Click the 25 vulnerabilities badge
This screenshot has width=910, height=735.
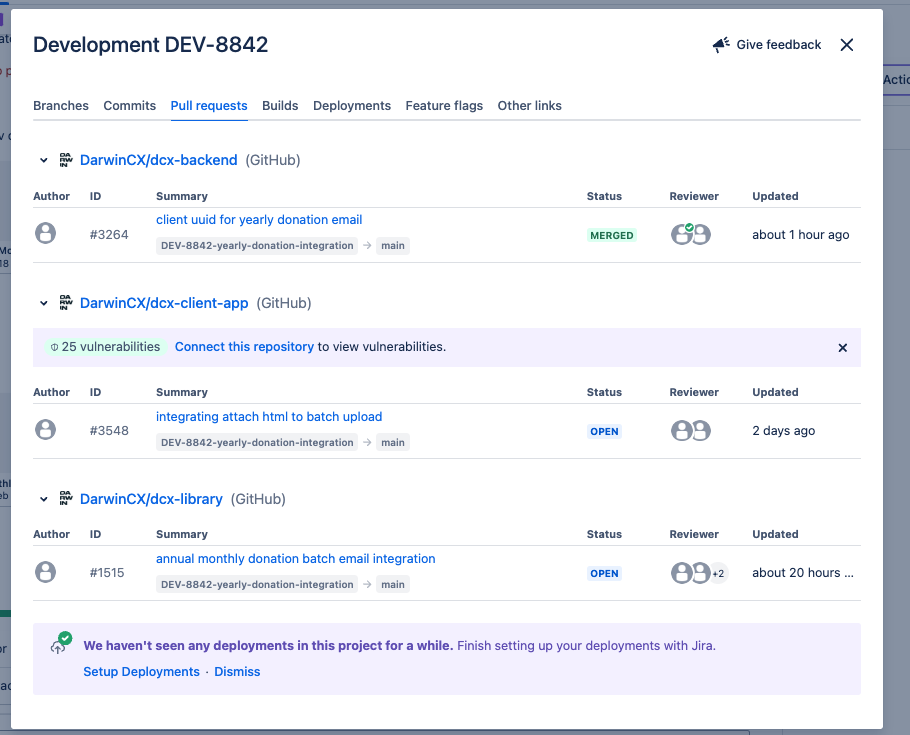pos(105,347)
